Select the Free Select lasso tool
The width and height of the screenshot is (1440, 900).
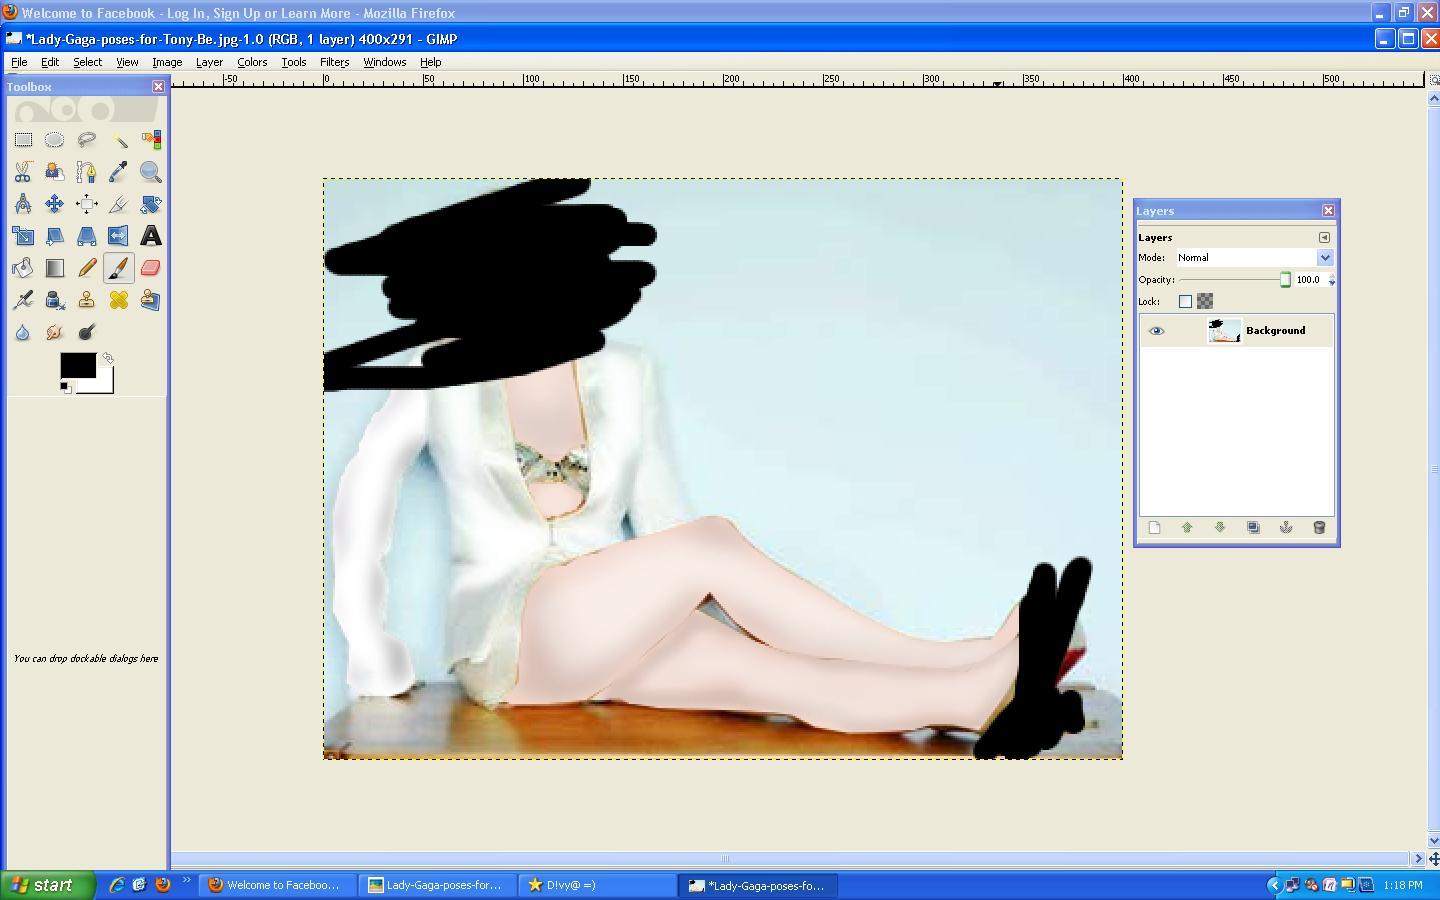[87, 140]
